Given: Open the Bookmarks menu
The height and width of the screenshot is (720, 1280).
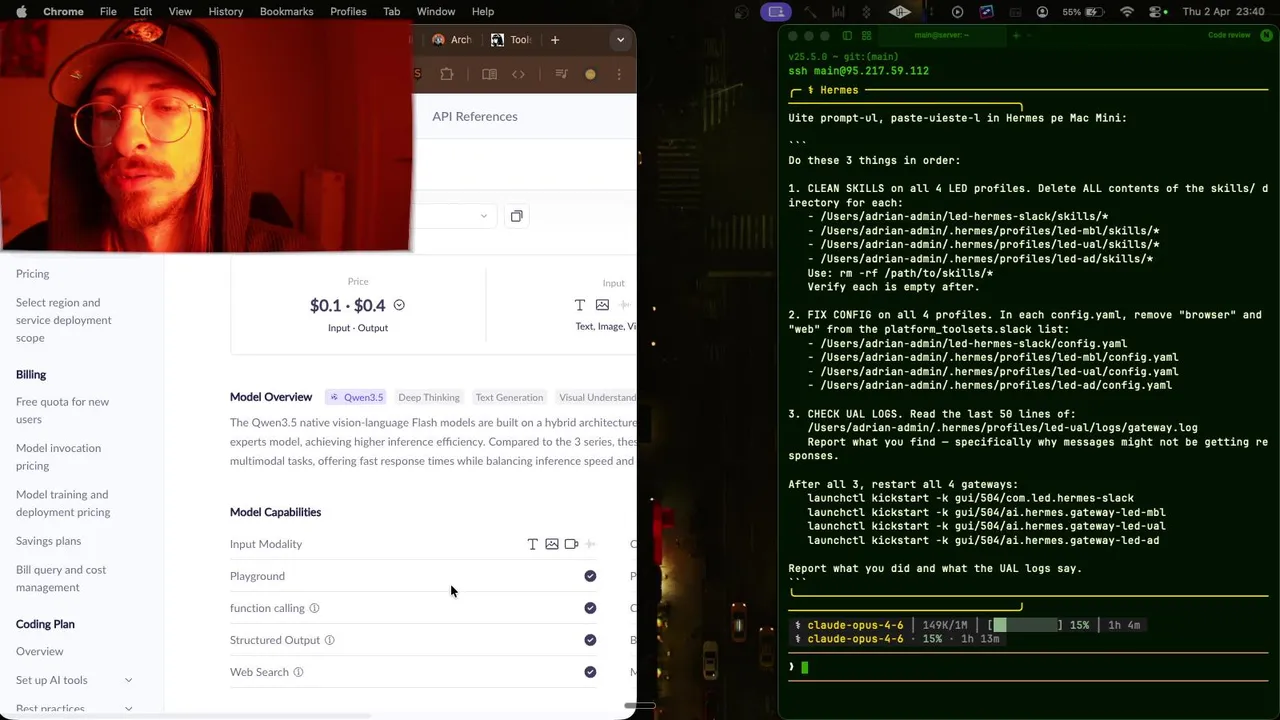Looking at the screenshot, I should [286, 12].
